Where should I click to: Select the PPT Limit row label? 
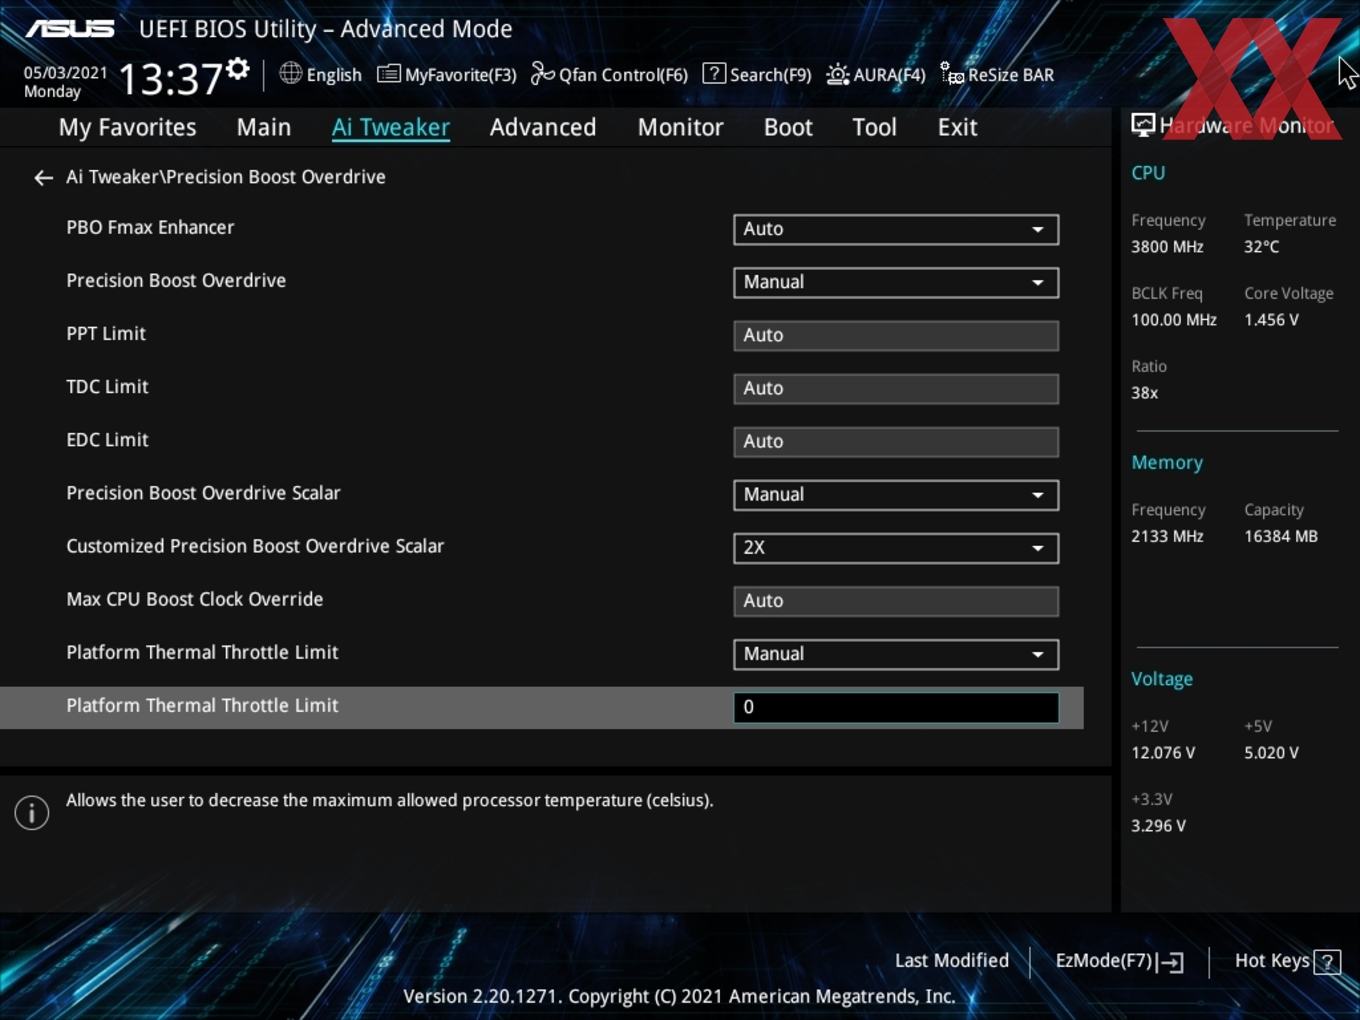[x=106, y=334]
